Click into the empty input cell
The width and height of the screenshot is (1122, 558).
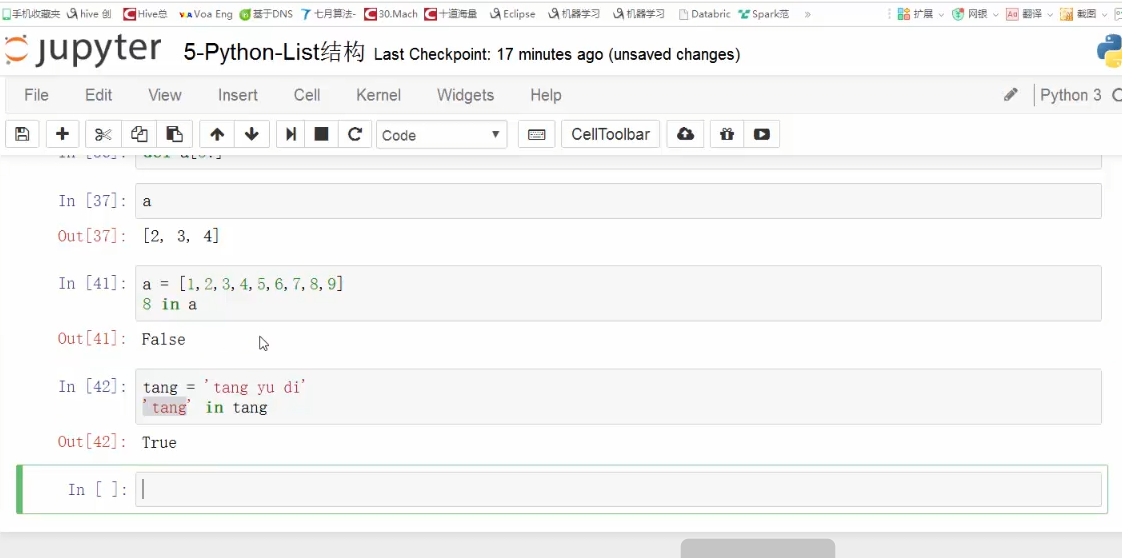pyautogui.click(x=618, y=489)
